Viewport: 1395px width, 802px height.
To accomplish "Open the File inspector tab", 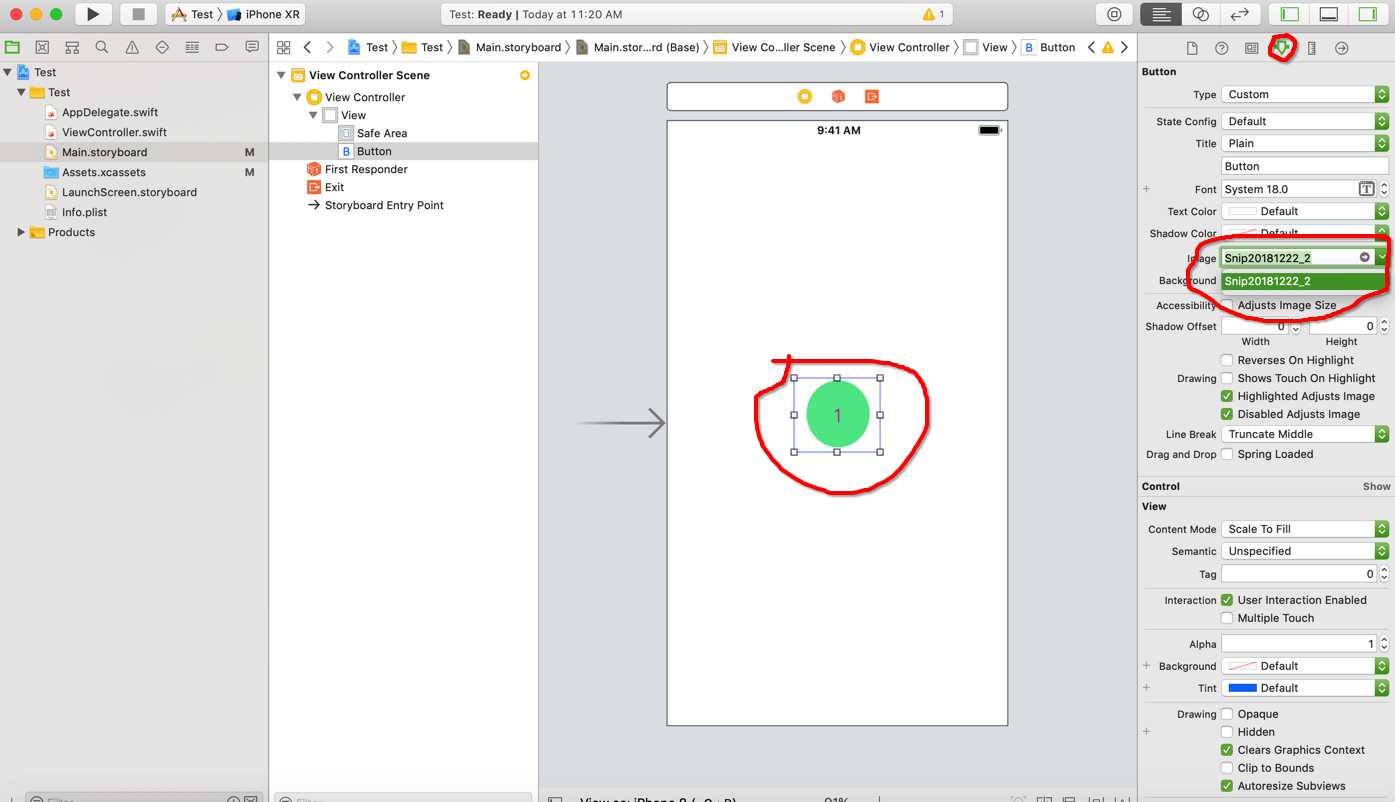I will click(x=1192, y=48).
